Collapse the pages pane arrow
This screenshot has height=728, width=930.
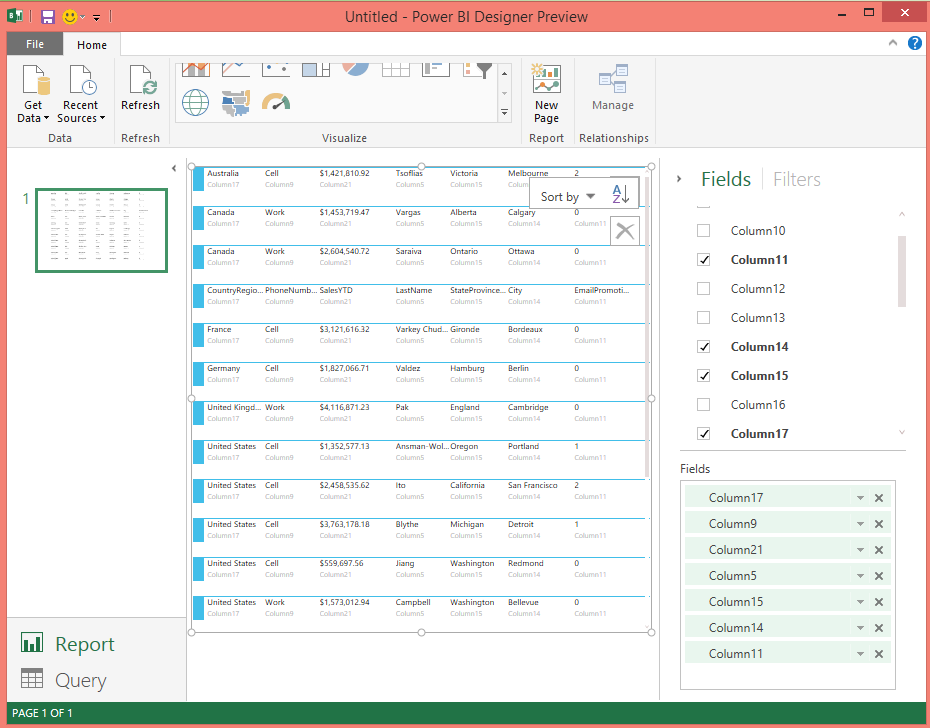pyautogui.click(x=174, y=169)
